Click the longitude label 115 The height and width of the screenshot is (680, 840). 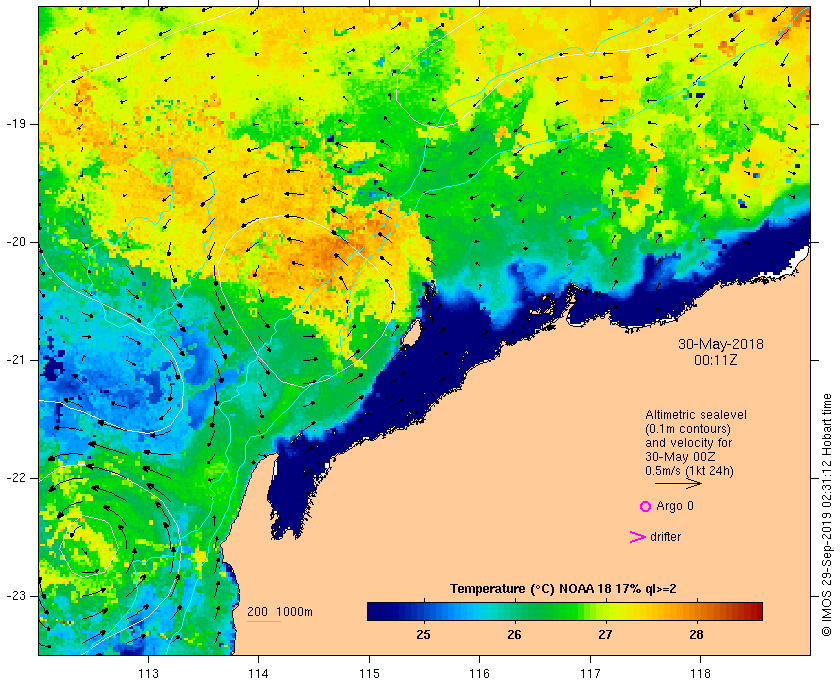[369, 673]
